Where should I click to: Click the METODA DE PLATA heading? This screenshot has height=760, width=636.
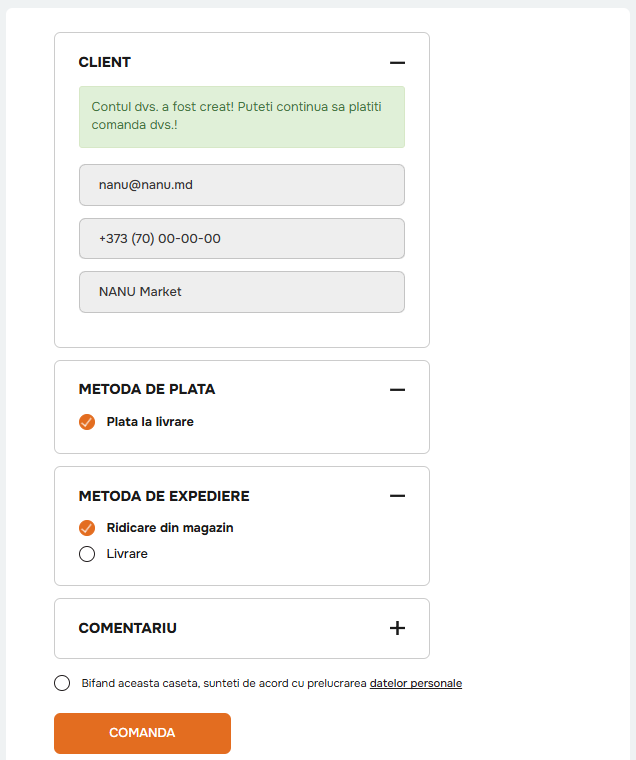[147, 390]
